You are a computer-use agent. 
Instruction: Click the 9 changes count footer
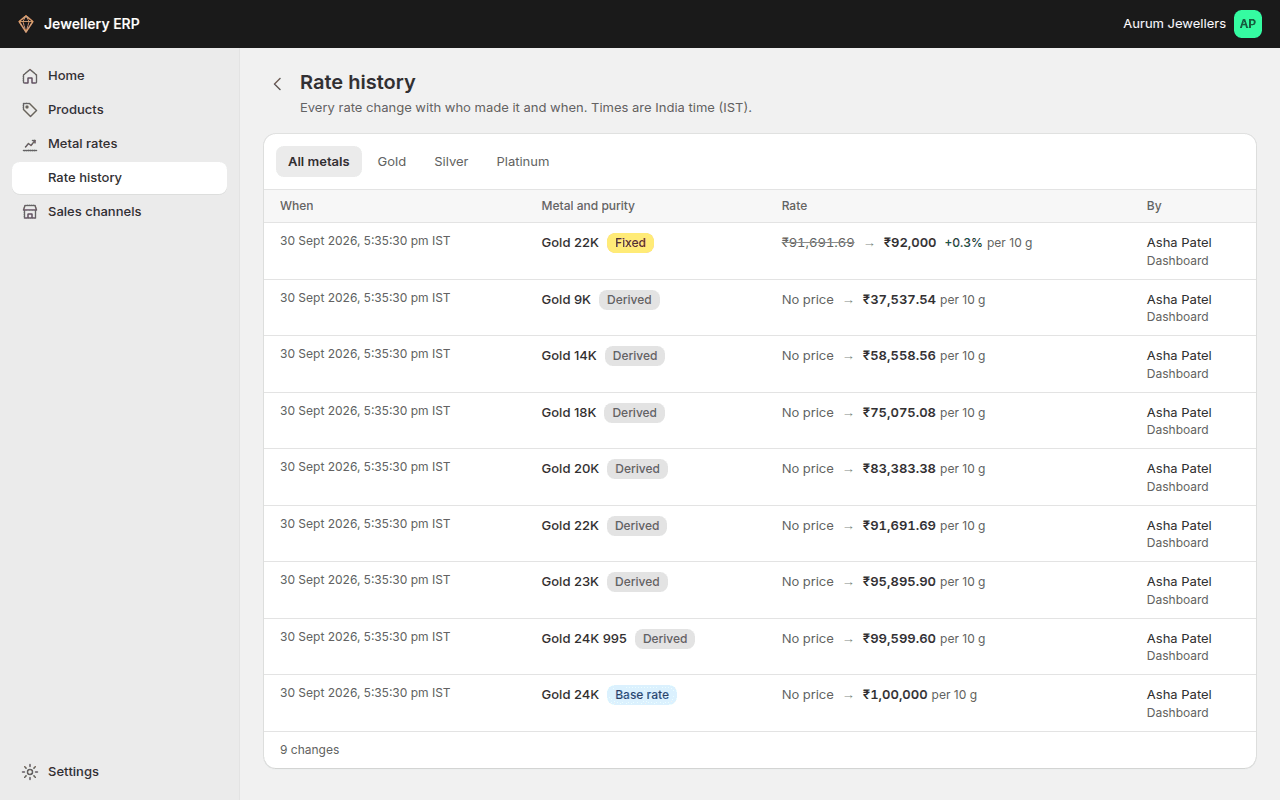310,750
